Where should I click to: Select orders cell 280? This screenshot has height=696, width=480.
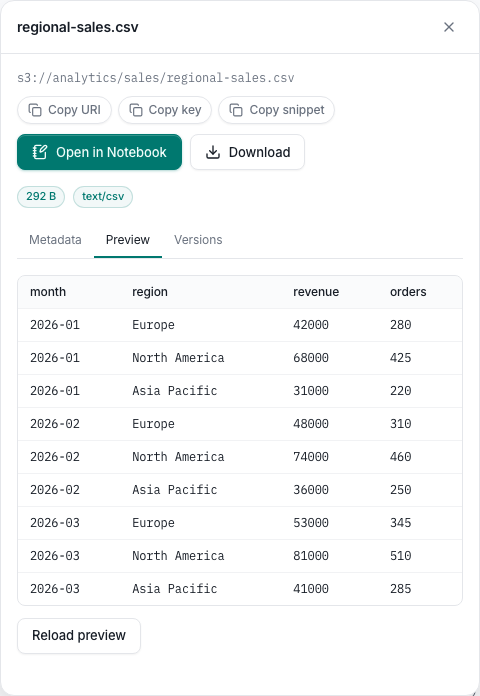click(x=401, y=325)
